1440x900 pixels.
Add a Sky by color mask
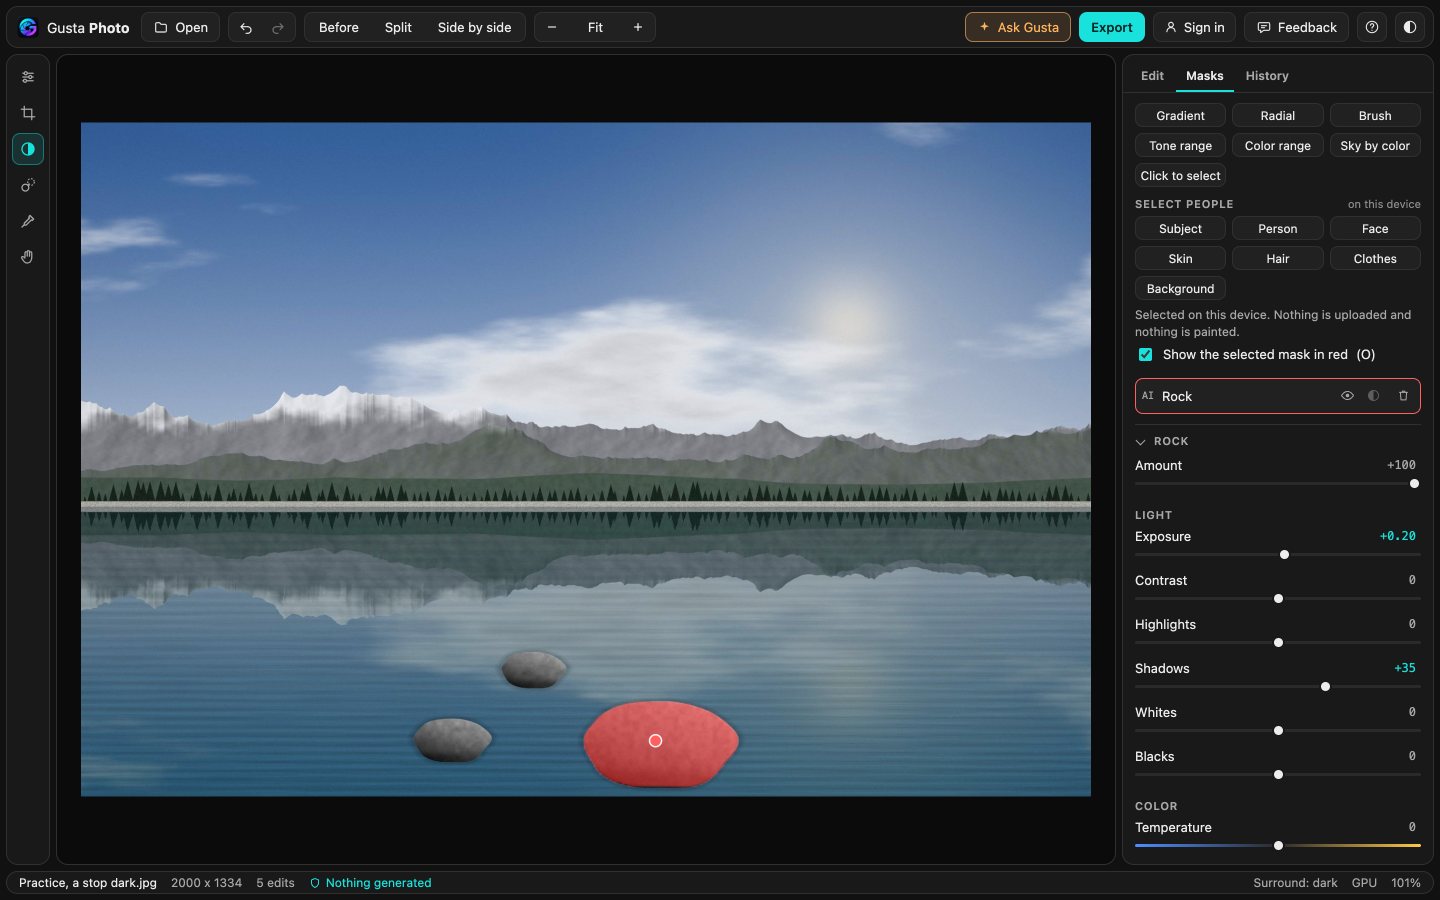click(x=1375, y=146)
